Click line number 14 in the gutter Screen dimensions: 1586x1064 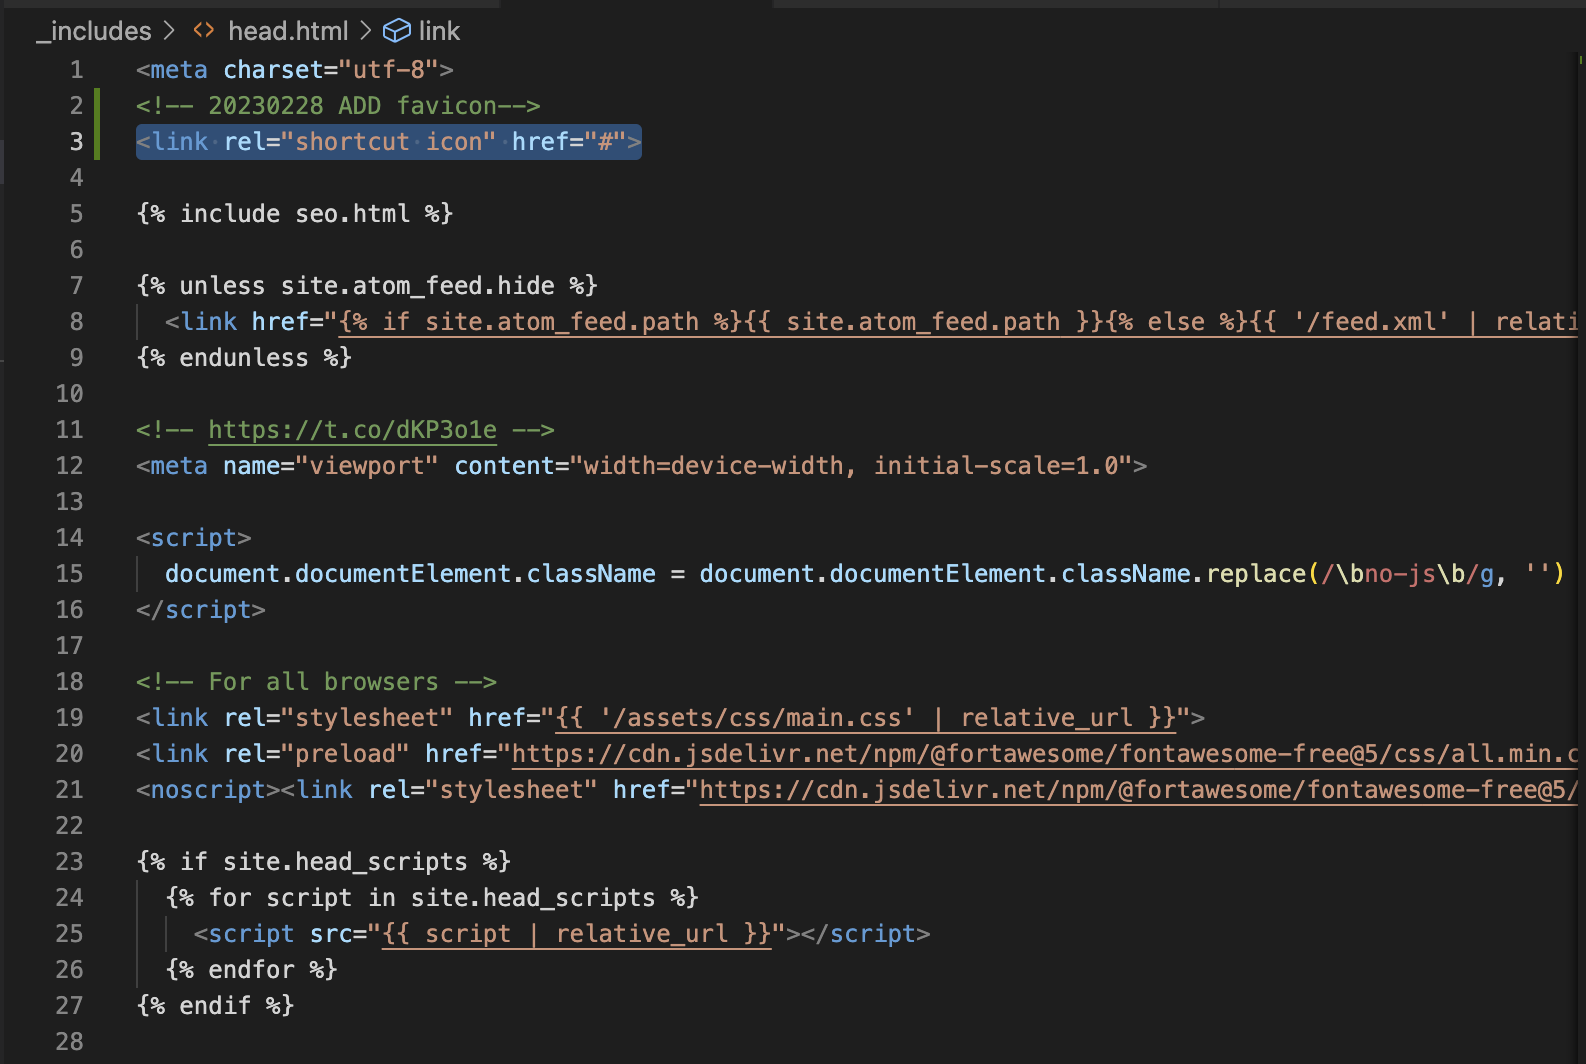tap(70, 538)
